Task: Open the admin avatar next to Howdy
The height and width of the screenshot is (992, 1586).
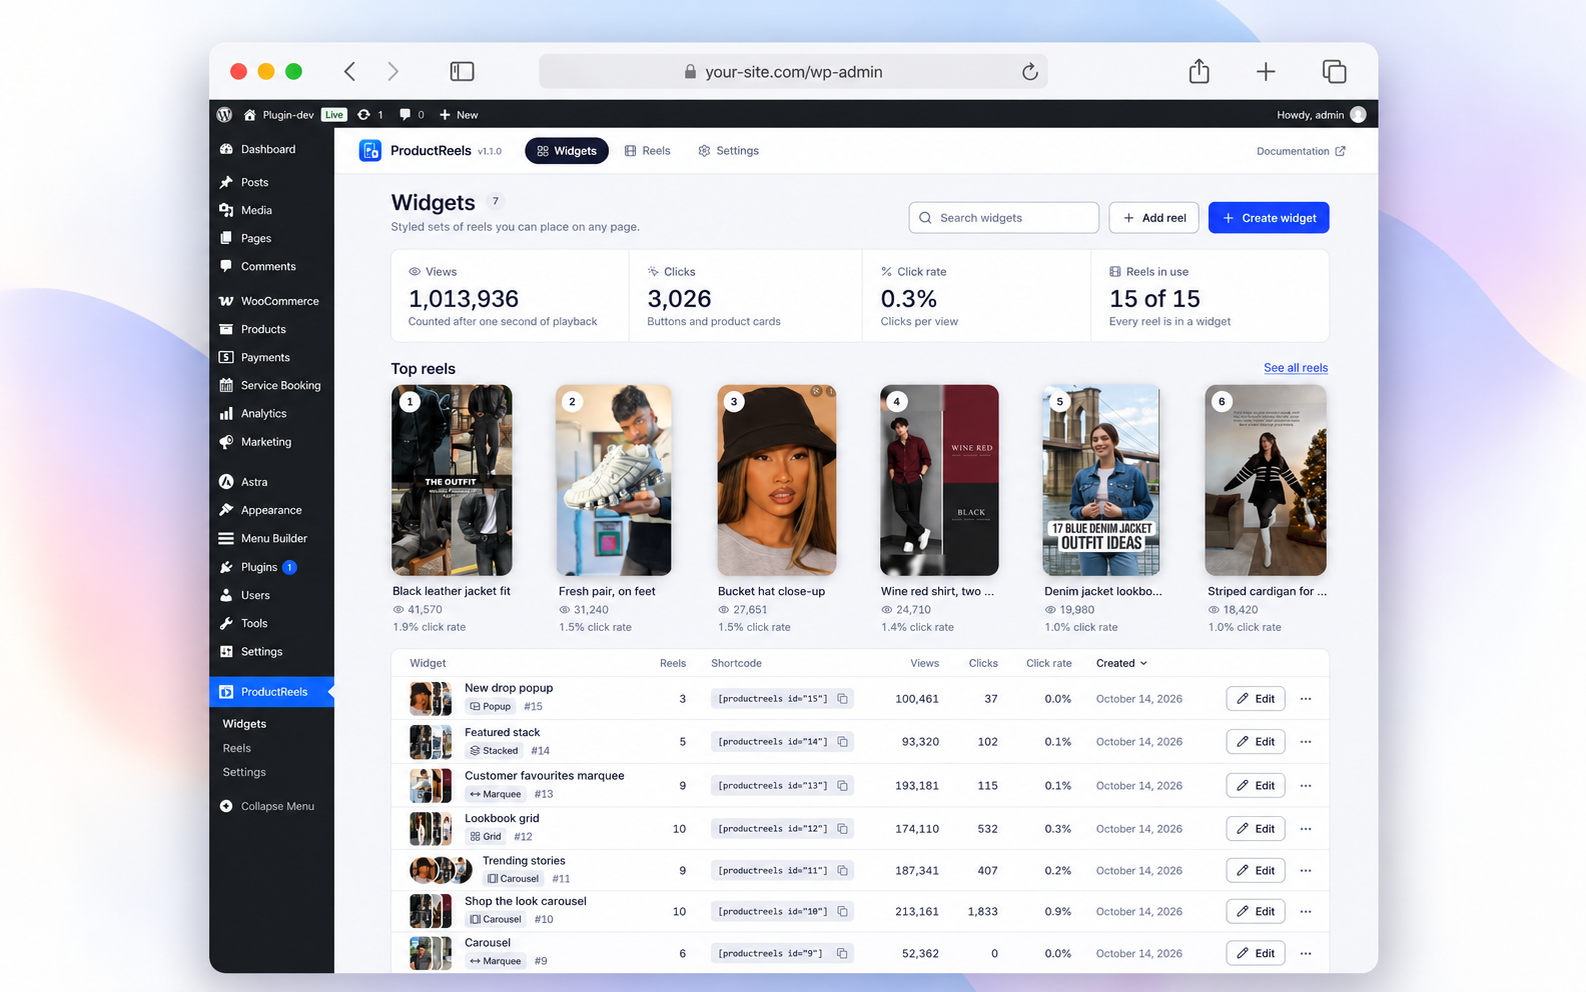Action: [1358, 115]
